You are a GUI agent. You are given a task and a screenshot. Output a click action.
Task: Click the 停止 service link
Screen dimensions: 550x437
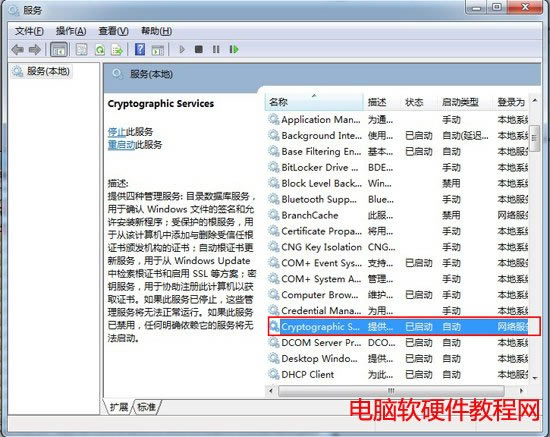pos(116,132)
